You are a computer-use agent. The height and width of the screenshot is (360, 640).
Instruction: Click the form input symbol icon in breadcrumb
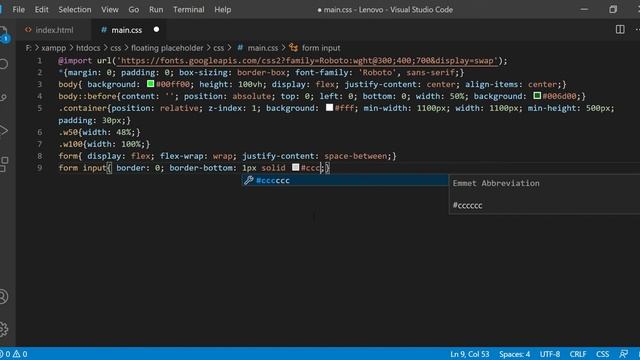(293, 47)
